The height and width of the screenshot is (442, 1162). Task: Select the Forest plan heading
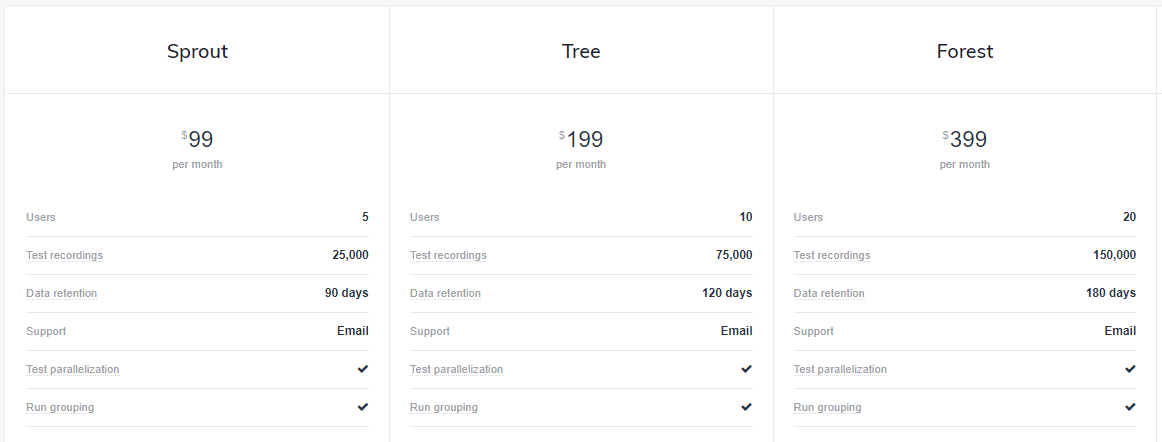[965, 51]
